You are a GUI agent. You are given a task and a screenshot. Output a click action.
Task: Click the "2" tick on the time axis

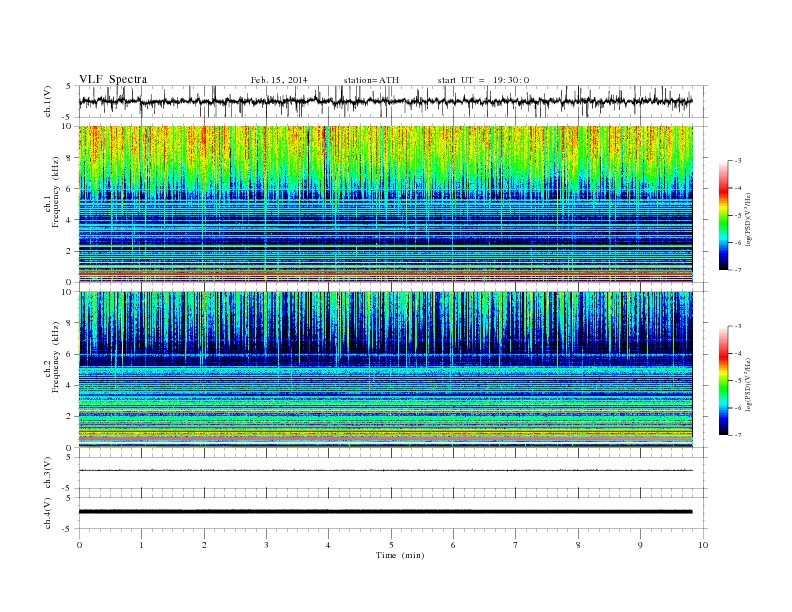coord(204,545)
